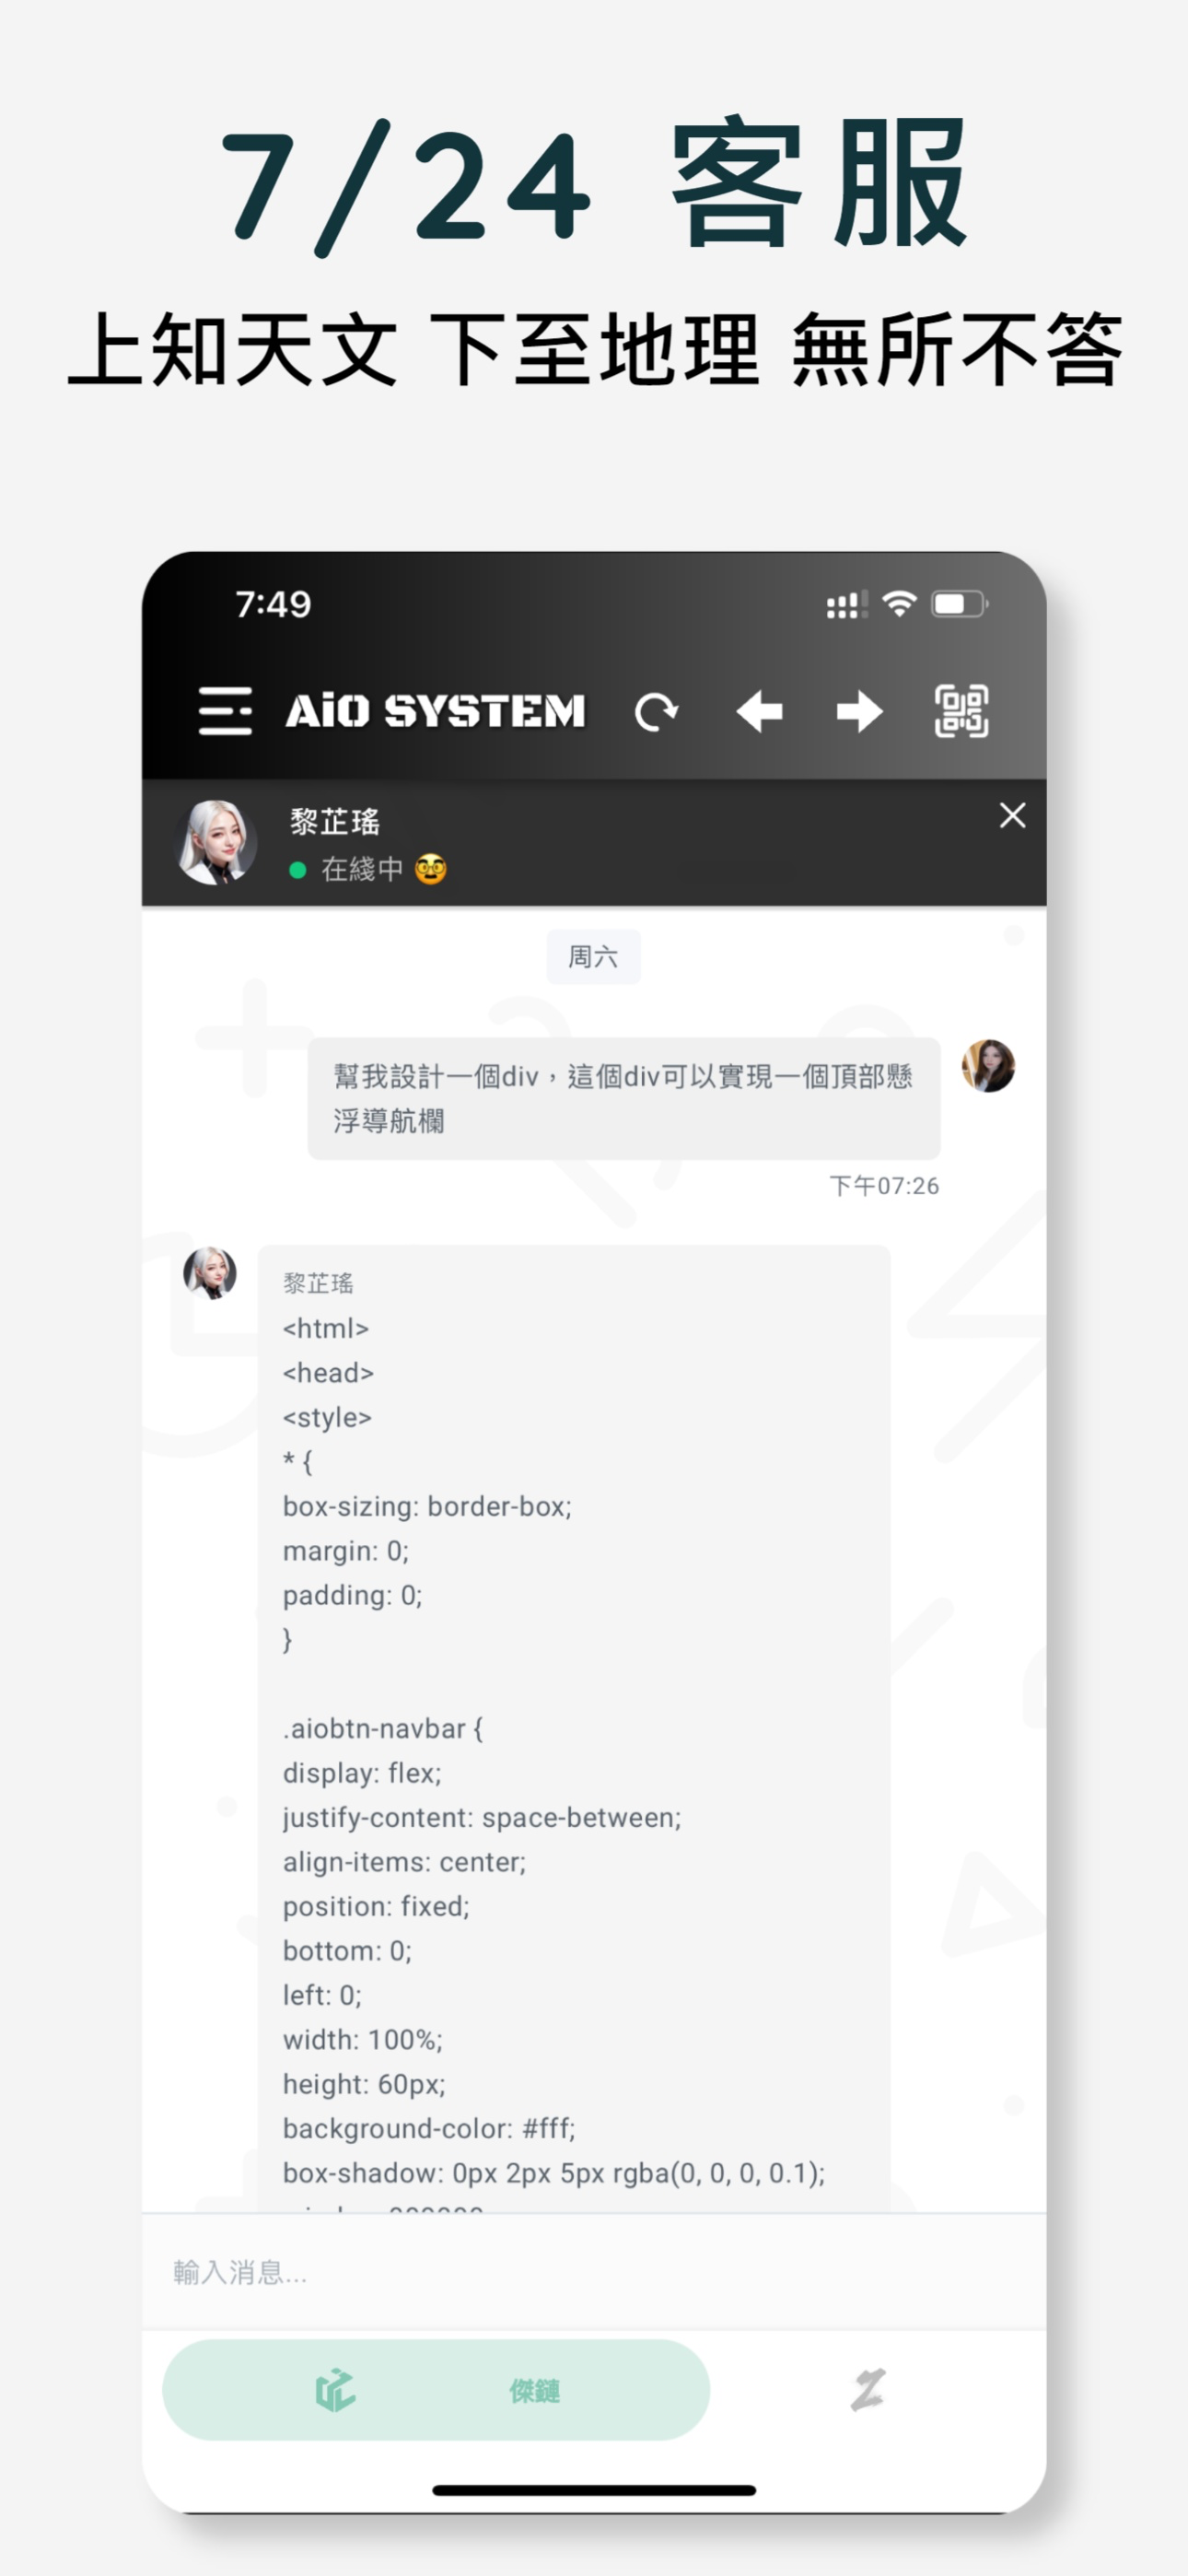Close the chat with 黎芷瑤
Viewport: 1188px width, 2576px height.
pos(1012,816)
